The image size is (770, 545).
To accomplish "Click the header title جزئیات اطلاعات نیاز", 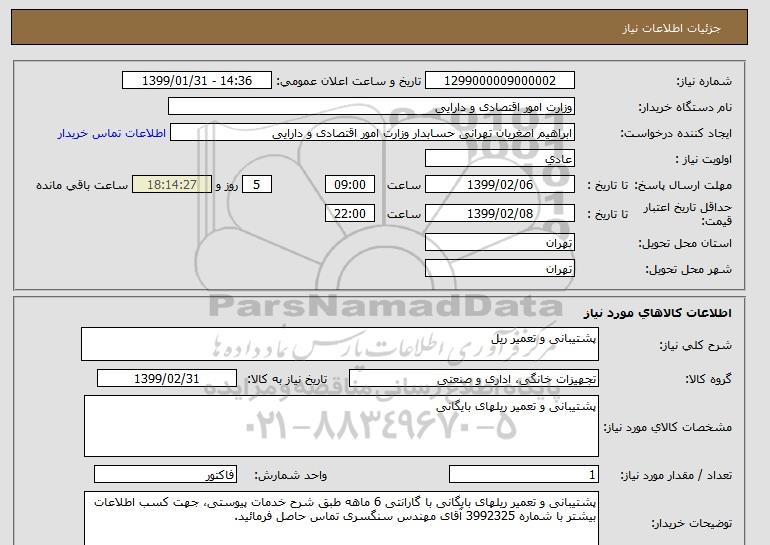I will pyautogui.click(x=671, y=28).
